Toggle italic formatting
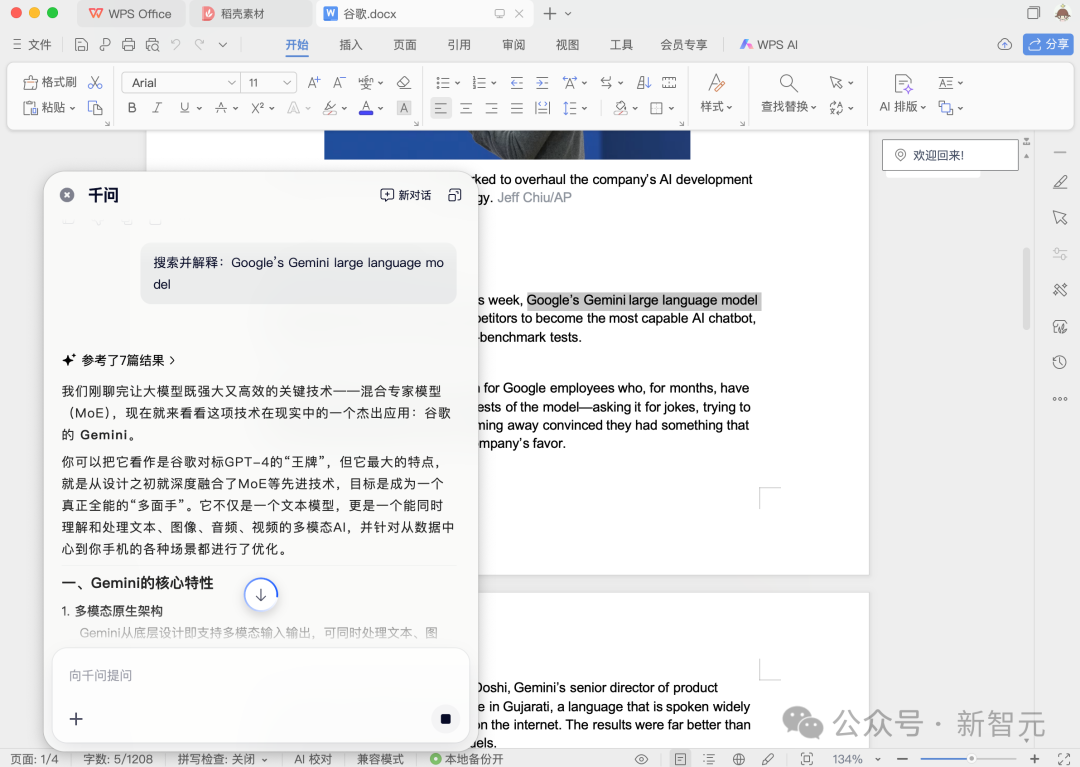The height and width of the screenshot is (767, 1080). [156, 107]
